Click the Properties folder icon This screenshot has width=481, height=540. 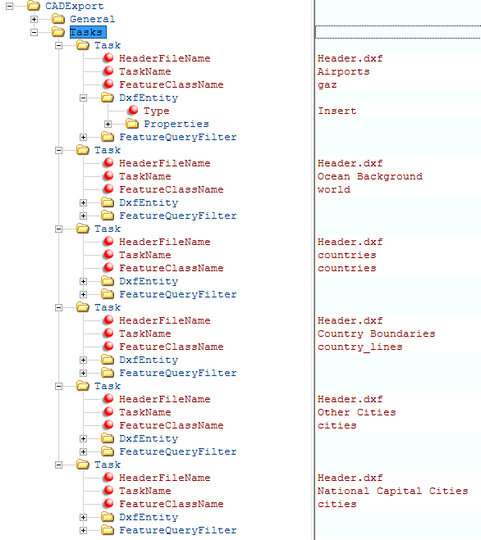click(132, 123)
